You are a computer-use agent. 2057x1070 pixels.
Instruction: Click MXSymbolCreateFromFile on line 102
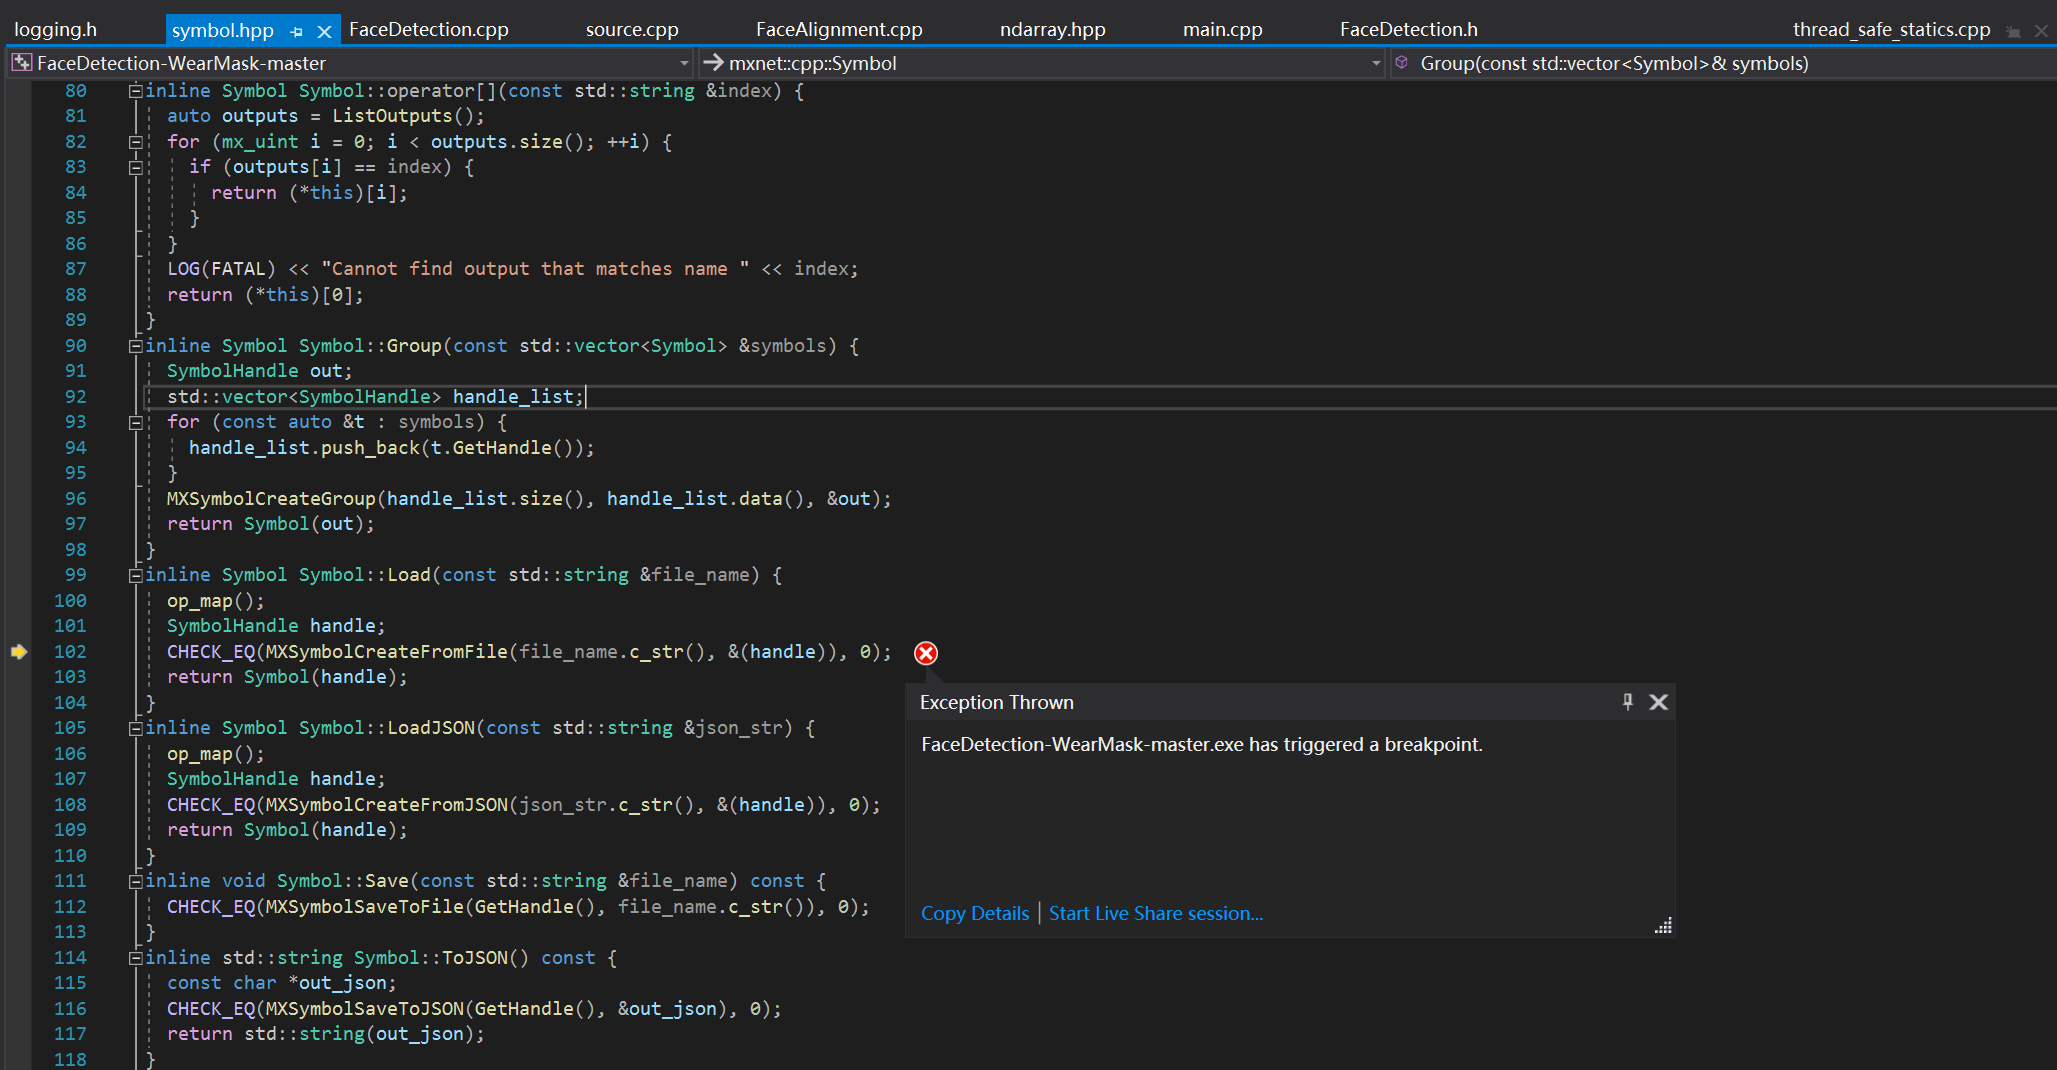[x=387, y=652]
